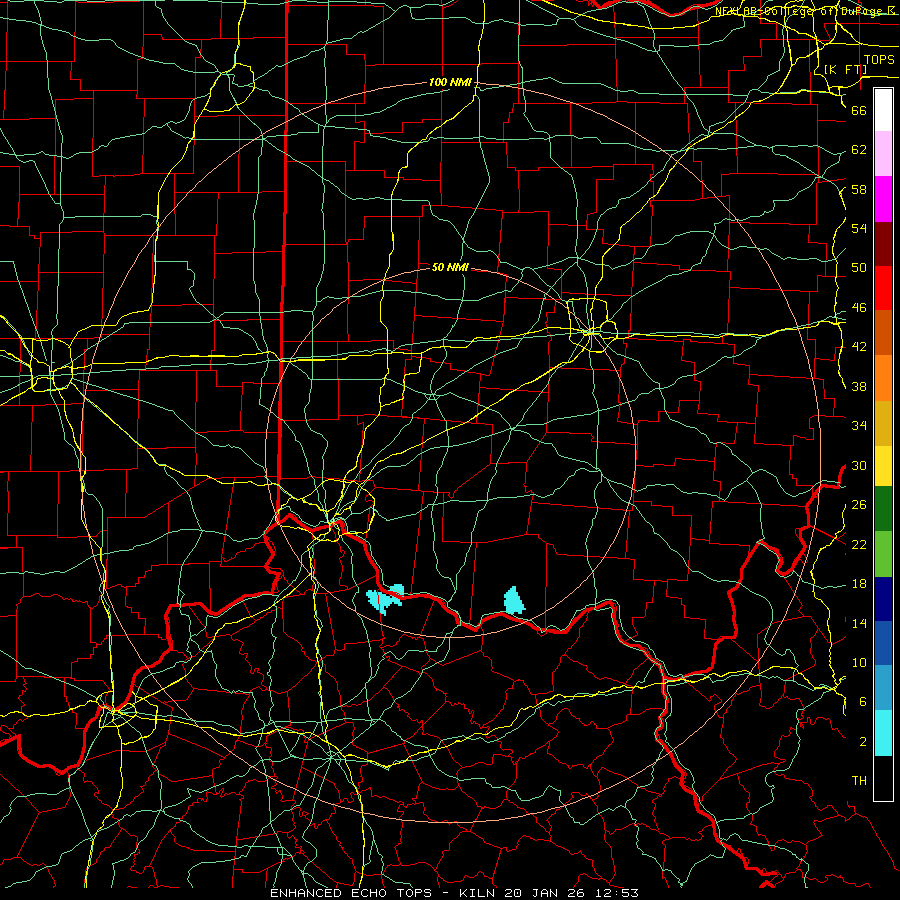
Task: Click the "14" legend value
Action: coord(859,623)
